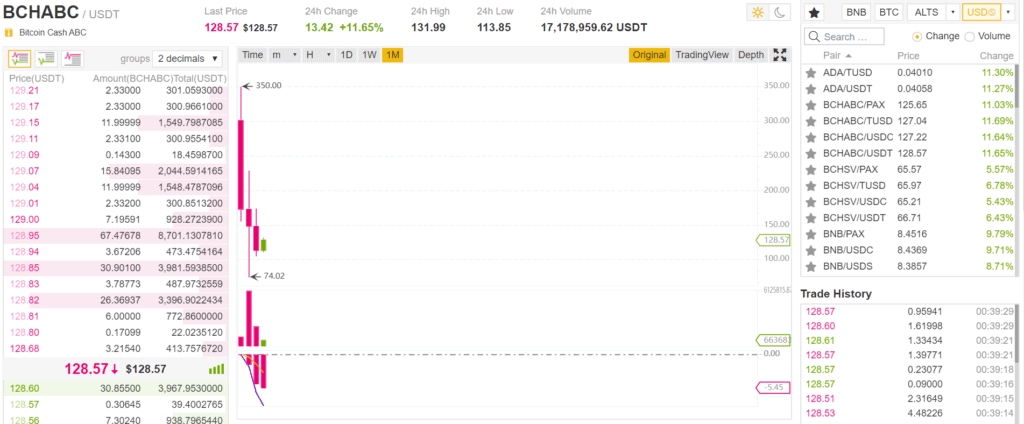Open the minutes interval dropdown
The height and width of the screenshot is (424, 1024).
pos(284,55)
